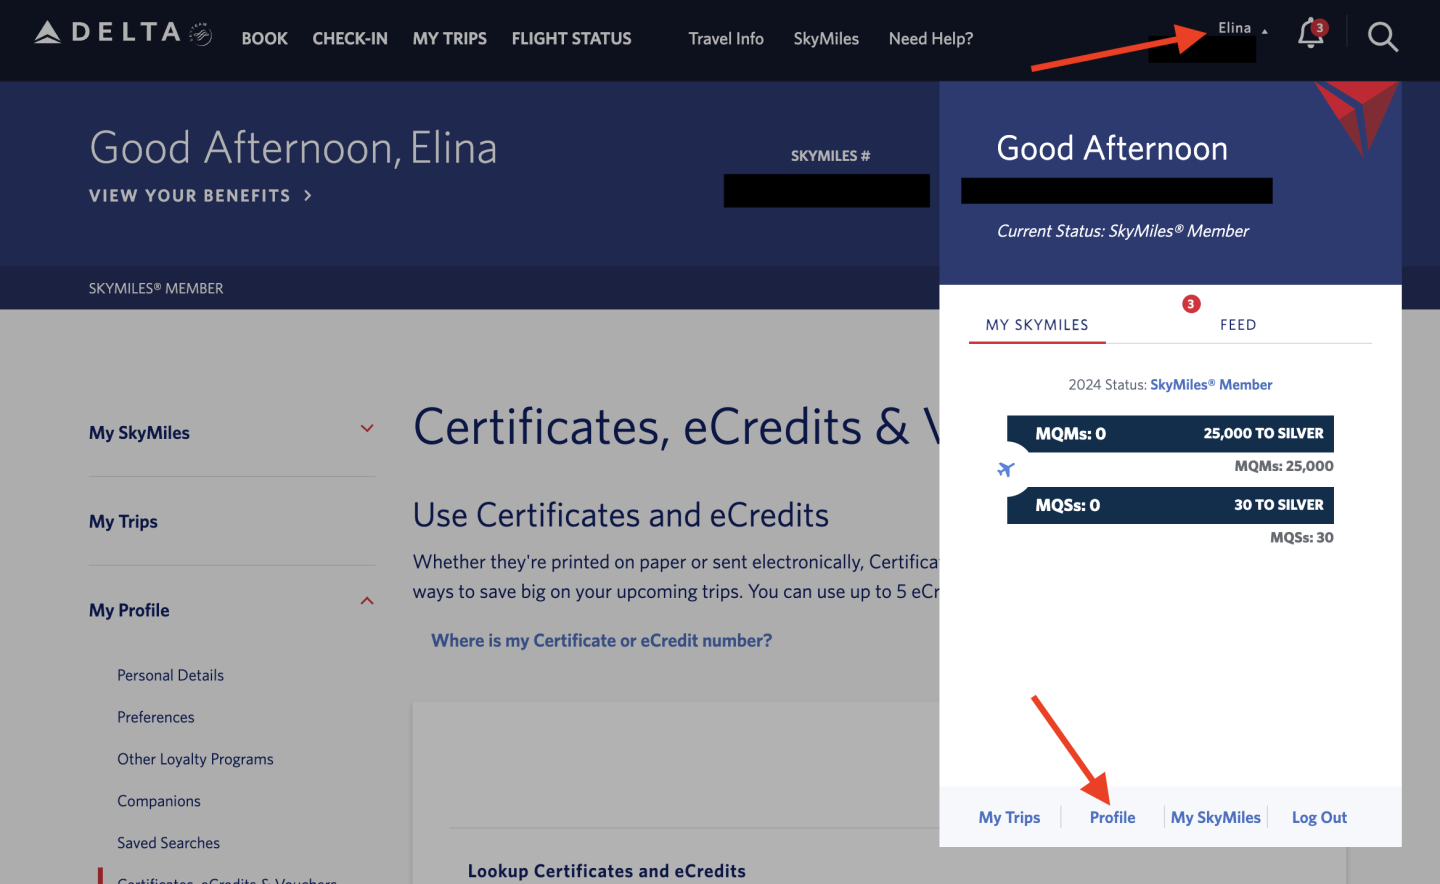Click the Use Certificates and eCredits heading

[621, 515]
